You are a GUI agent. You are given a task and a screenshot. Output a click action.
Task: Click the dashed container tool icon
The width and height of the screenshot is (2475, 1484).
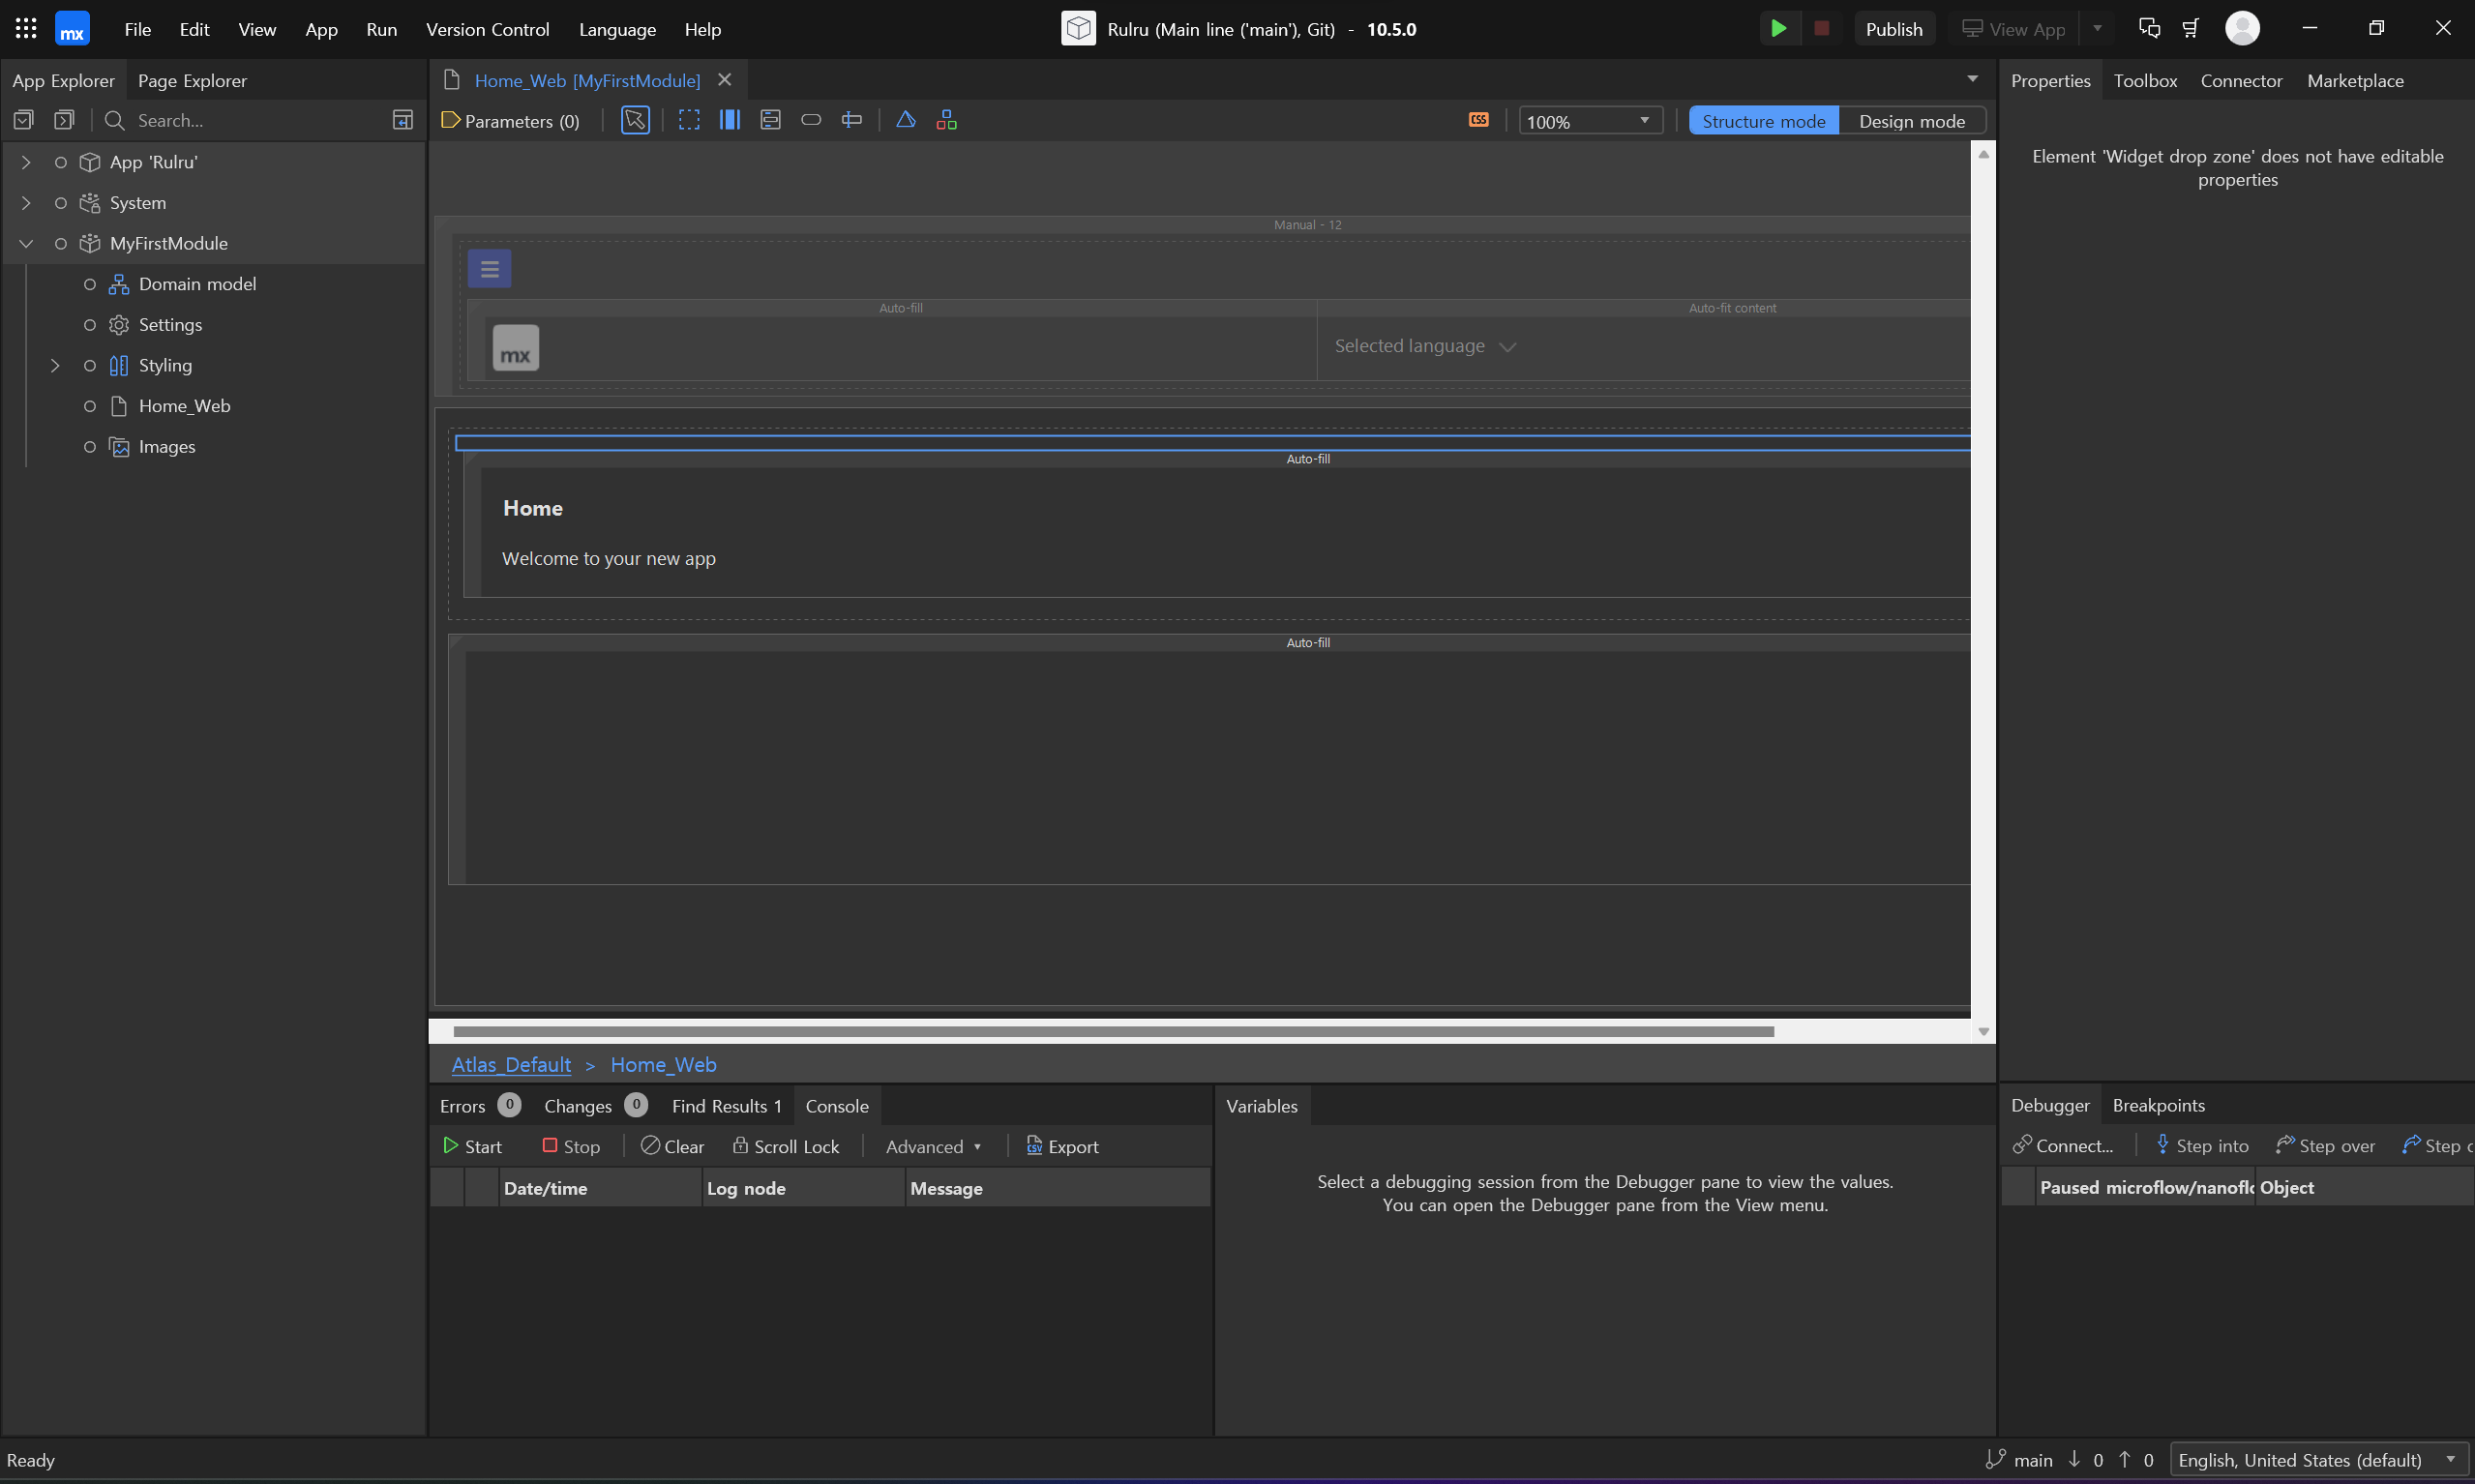[689, 120]
